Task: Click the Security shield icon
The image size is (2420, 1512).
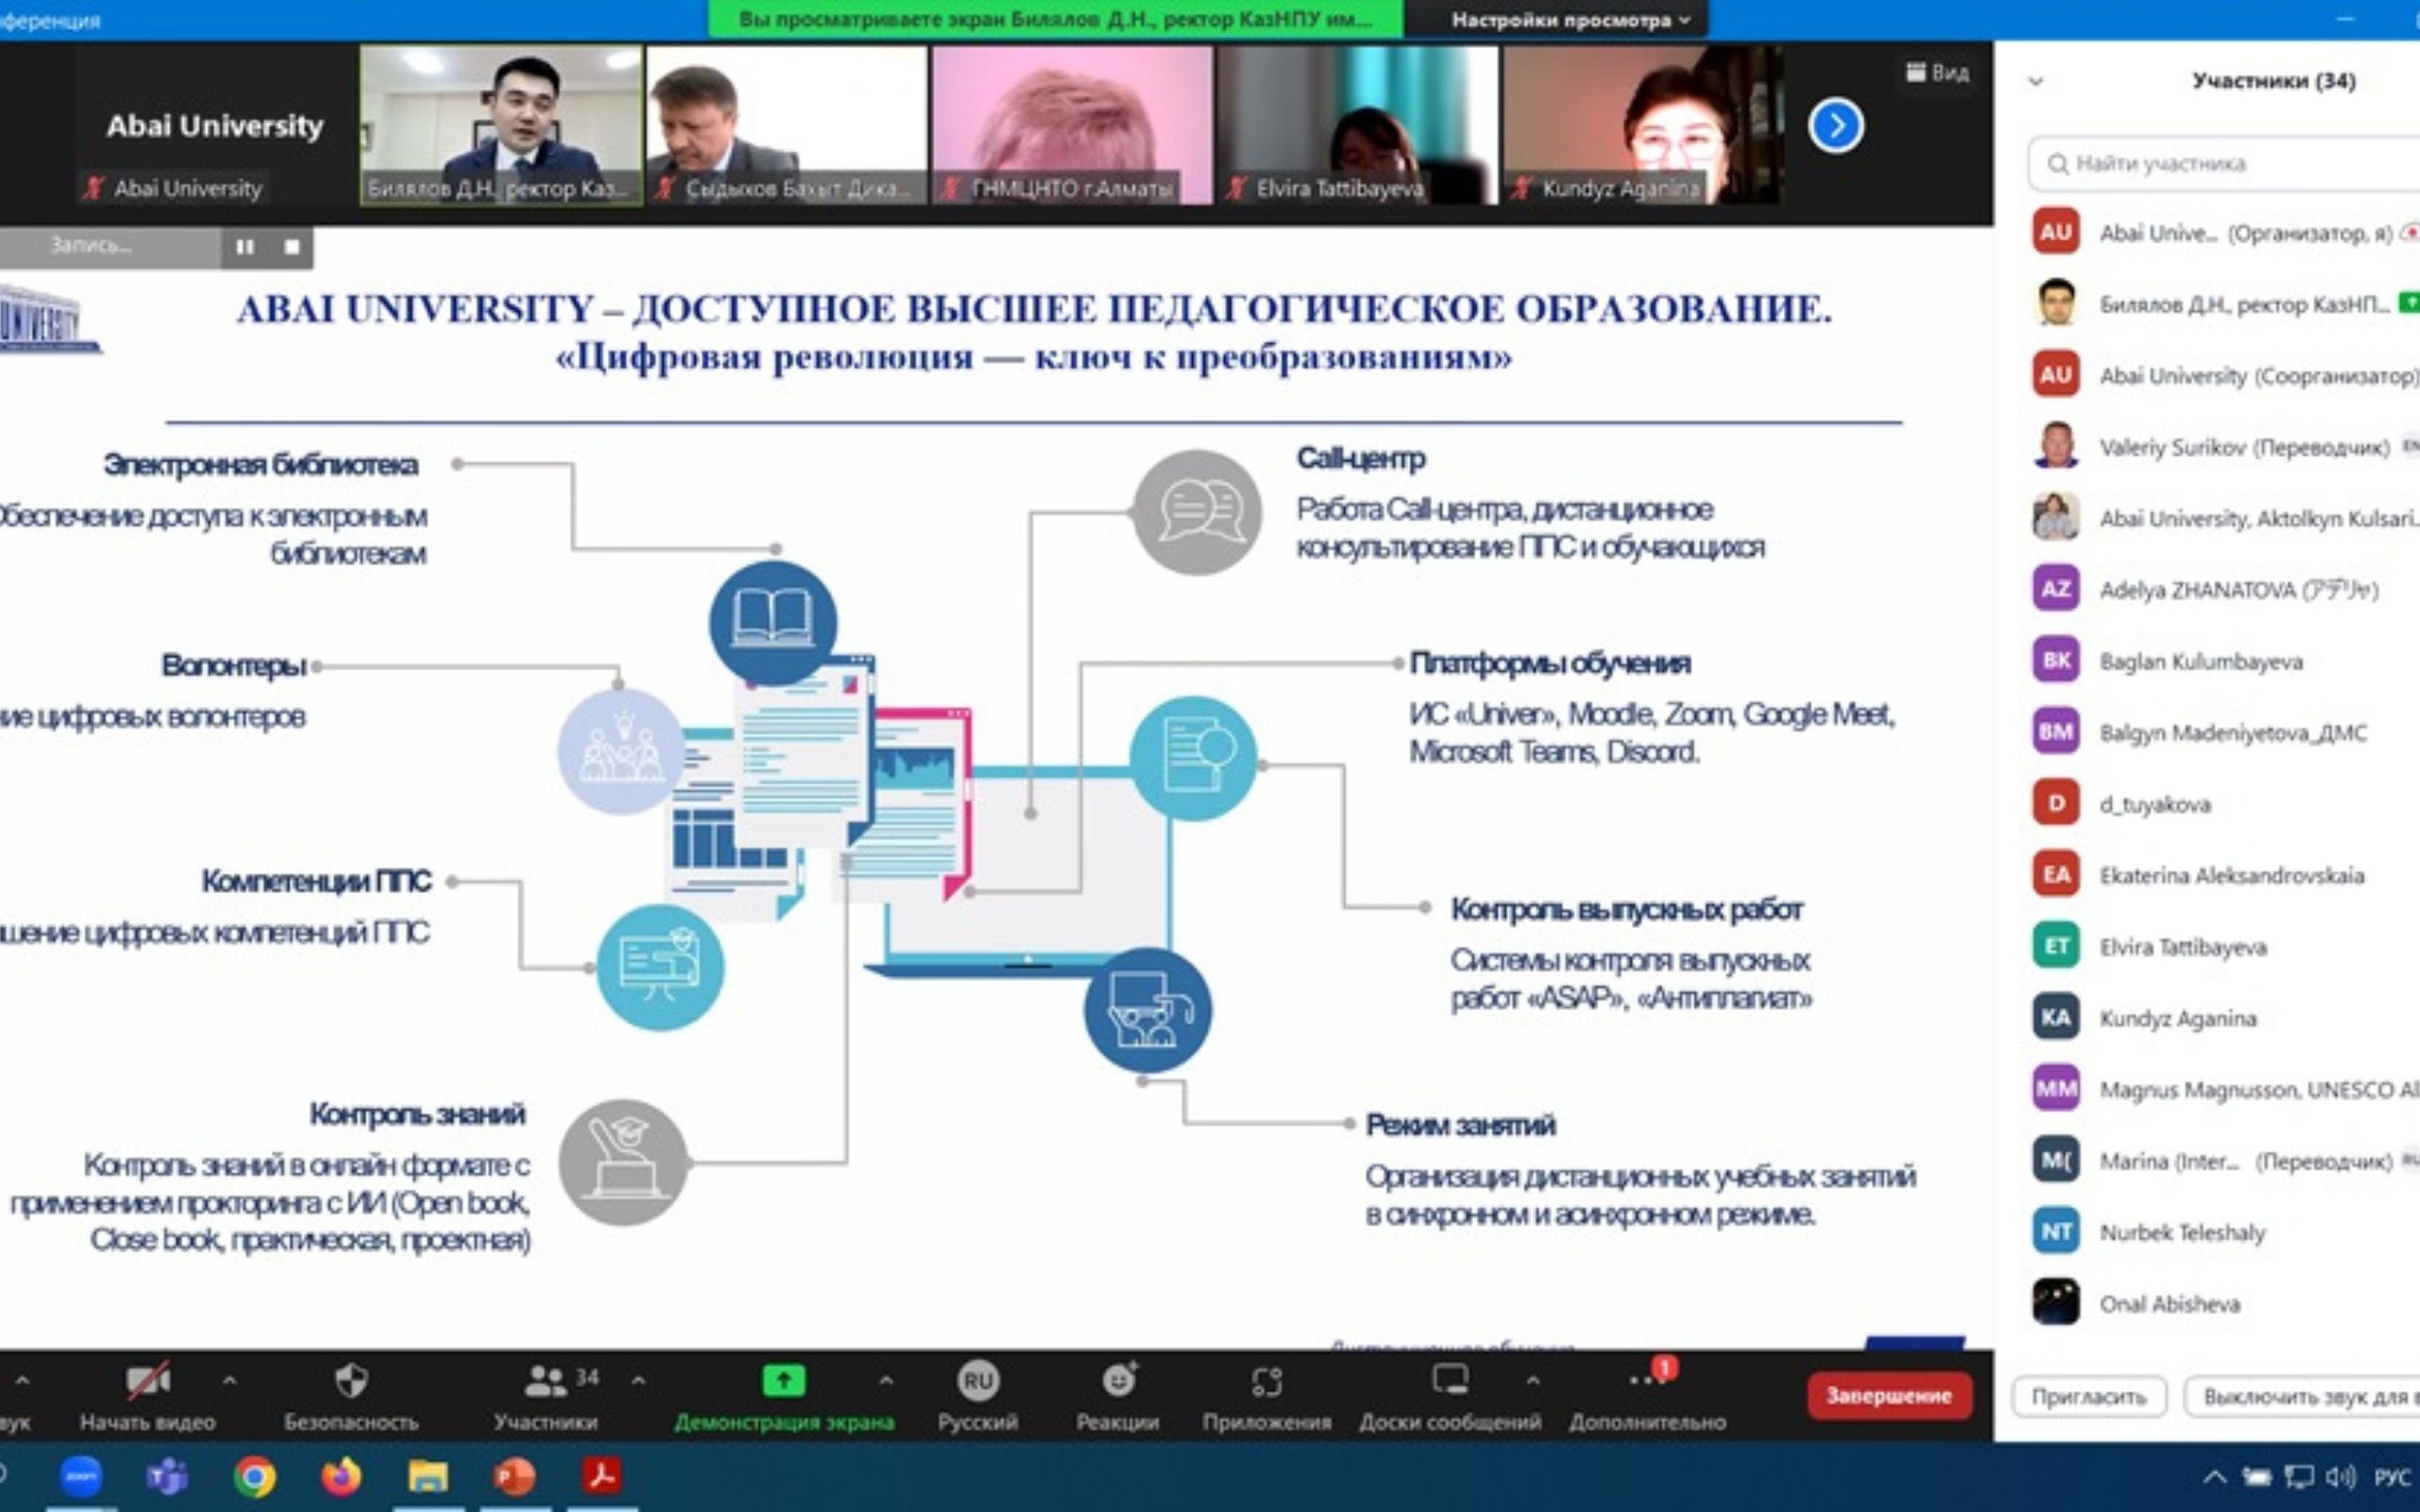Action: [351, 1382]
